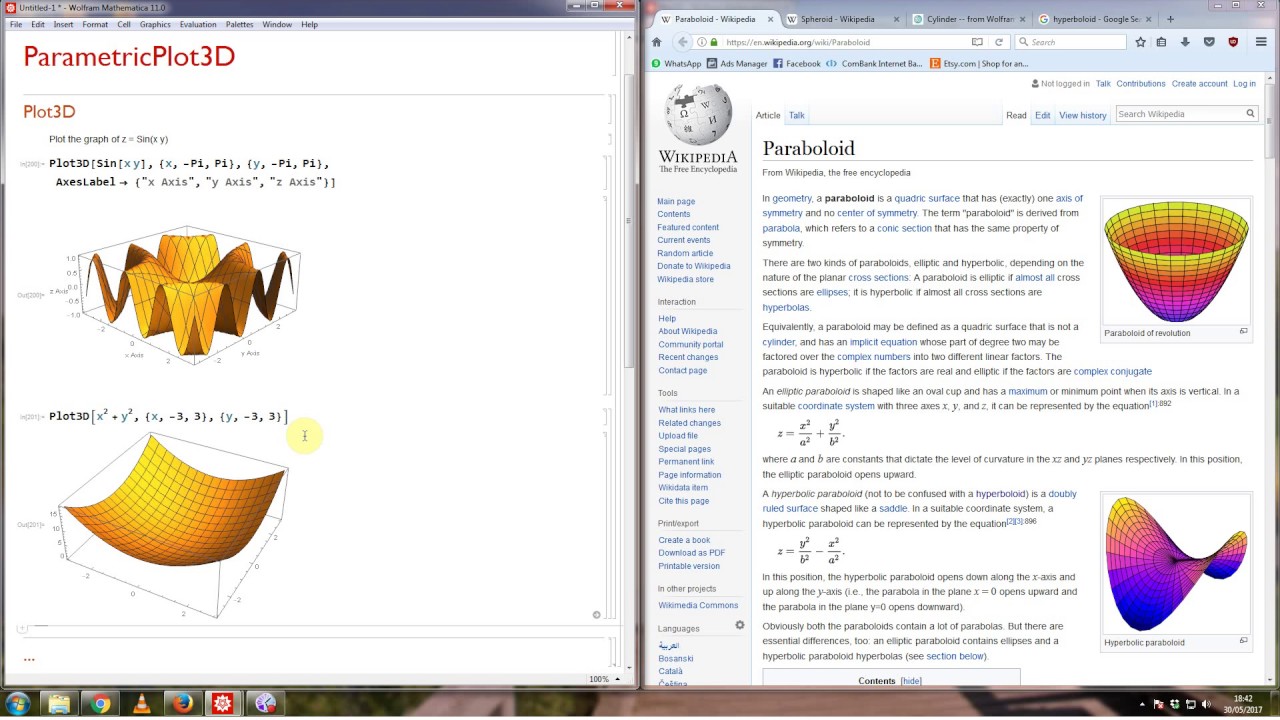Switch to the Edit tab on Wikipedia
This screenshot has height=720, width=1280.
pyautogui.click(x=1042, y=115)
